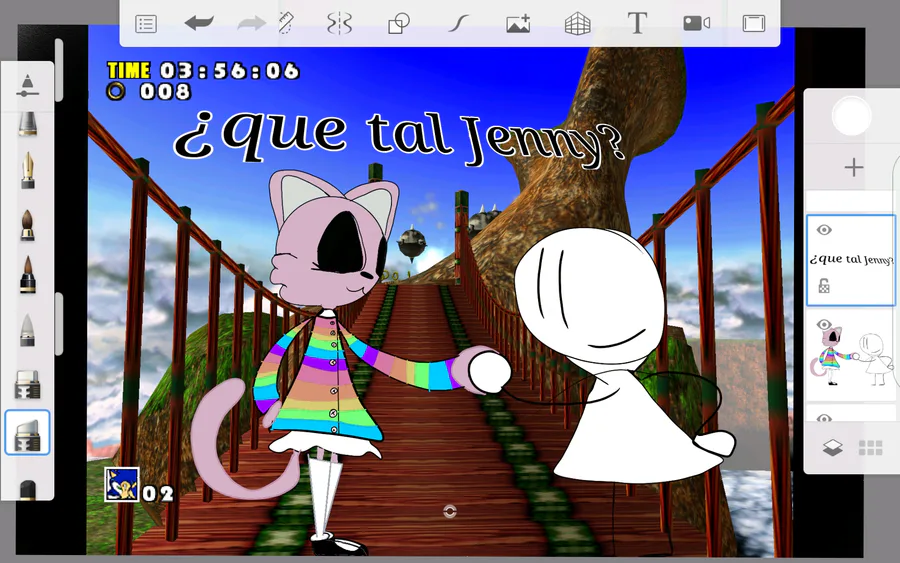
Task: Select the cat and ghost characters layer thumbnail
Action: [x=851, y=355]
